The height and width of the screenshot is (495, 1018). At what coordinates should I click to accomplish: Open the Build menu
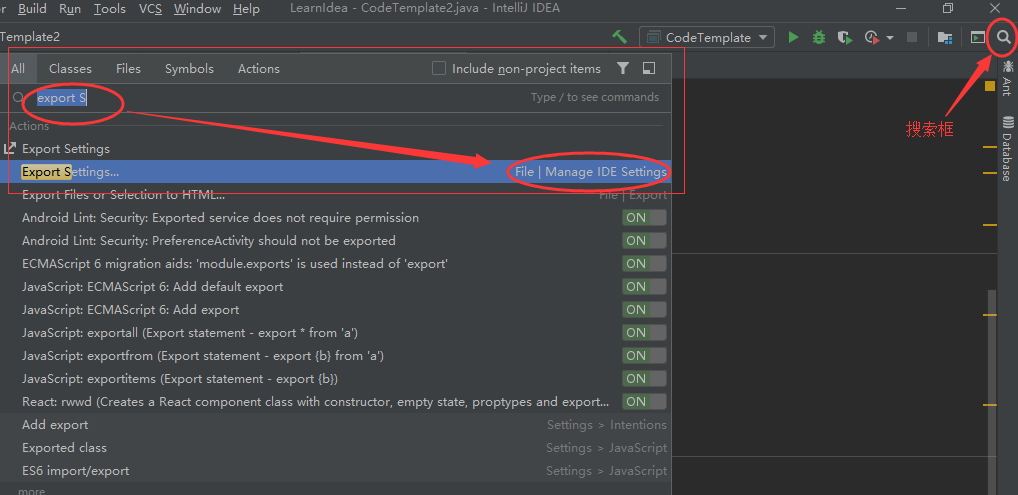tap(32, 9)
